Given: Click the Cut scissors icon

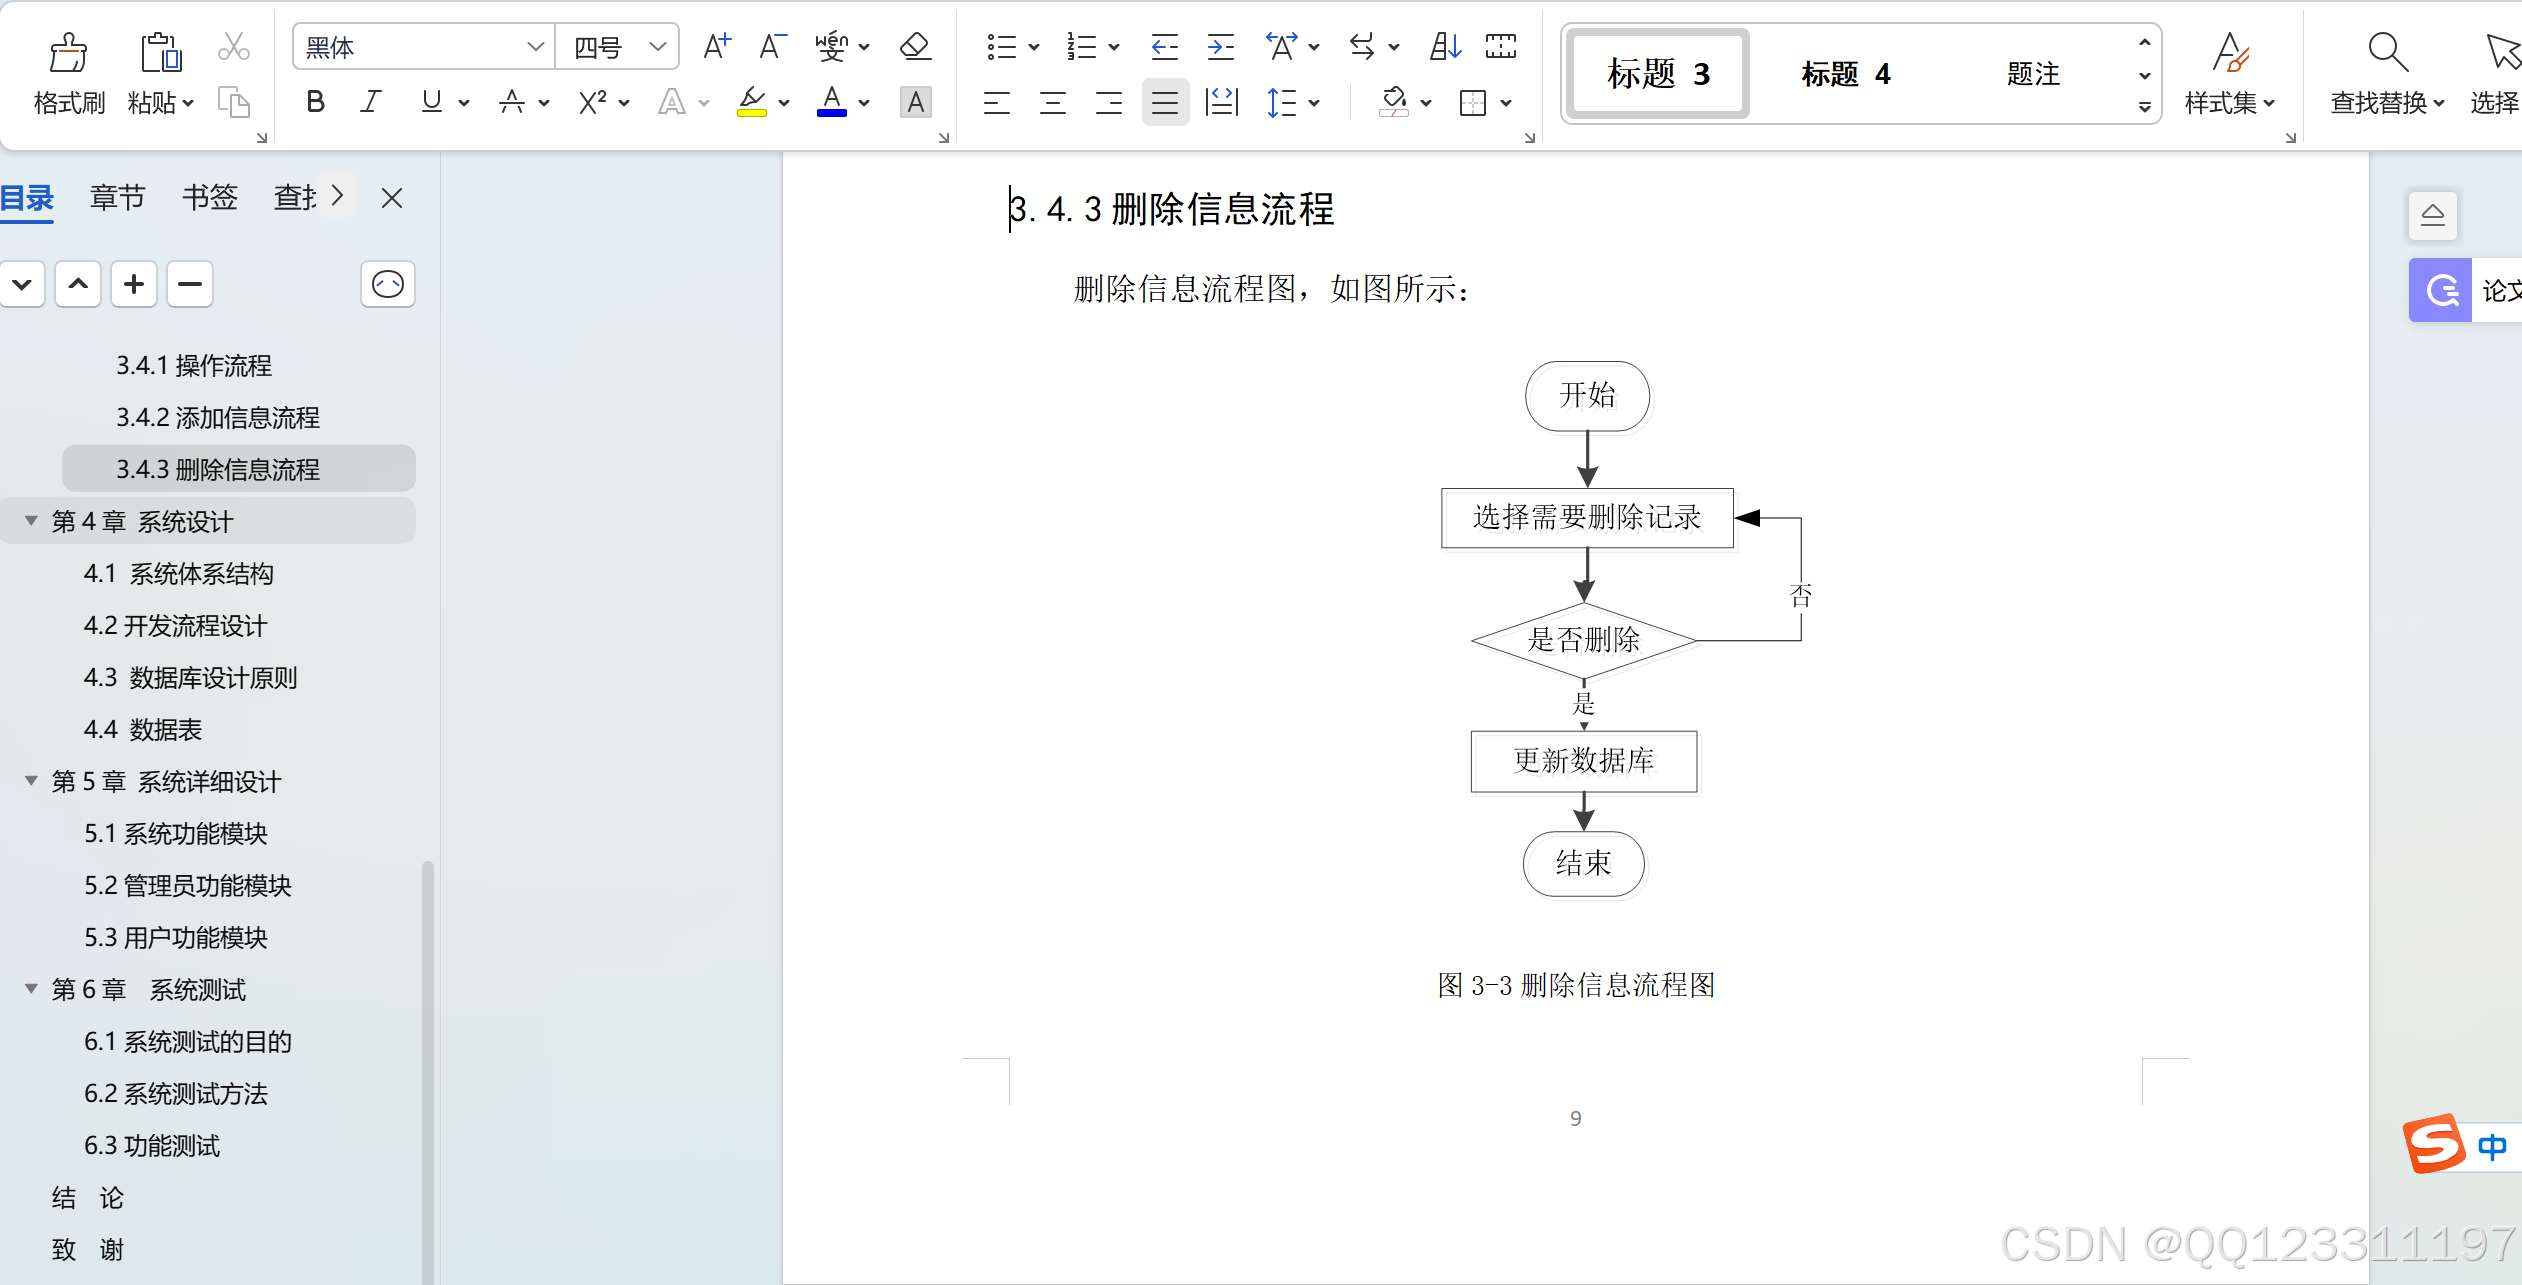Looking at the screenshot, I should tap(234, 46).
